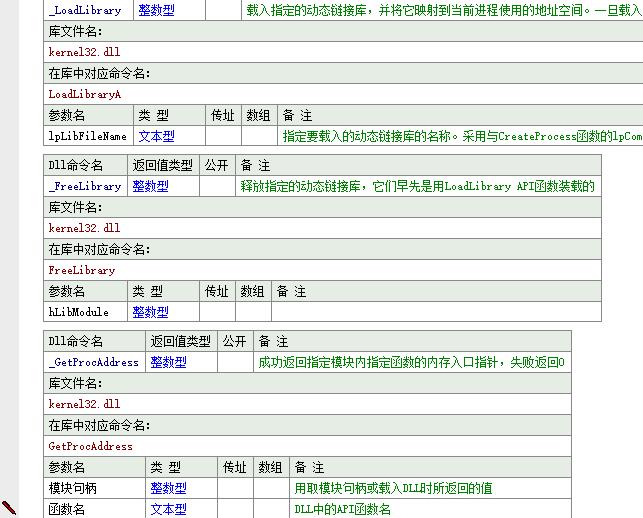Toggle 传址 cell for 模块句柄
Image resolution: width=643 pixels, height=518 pixels.
pos(235,488)
